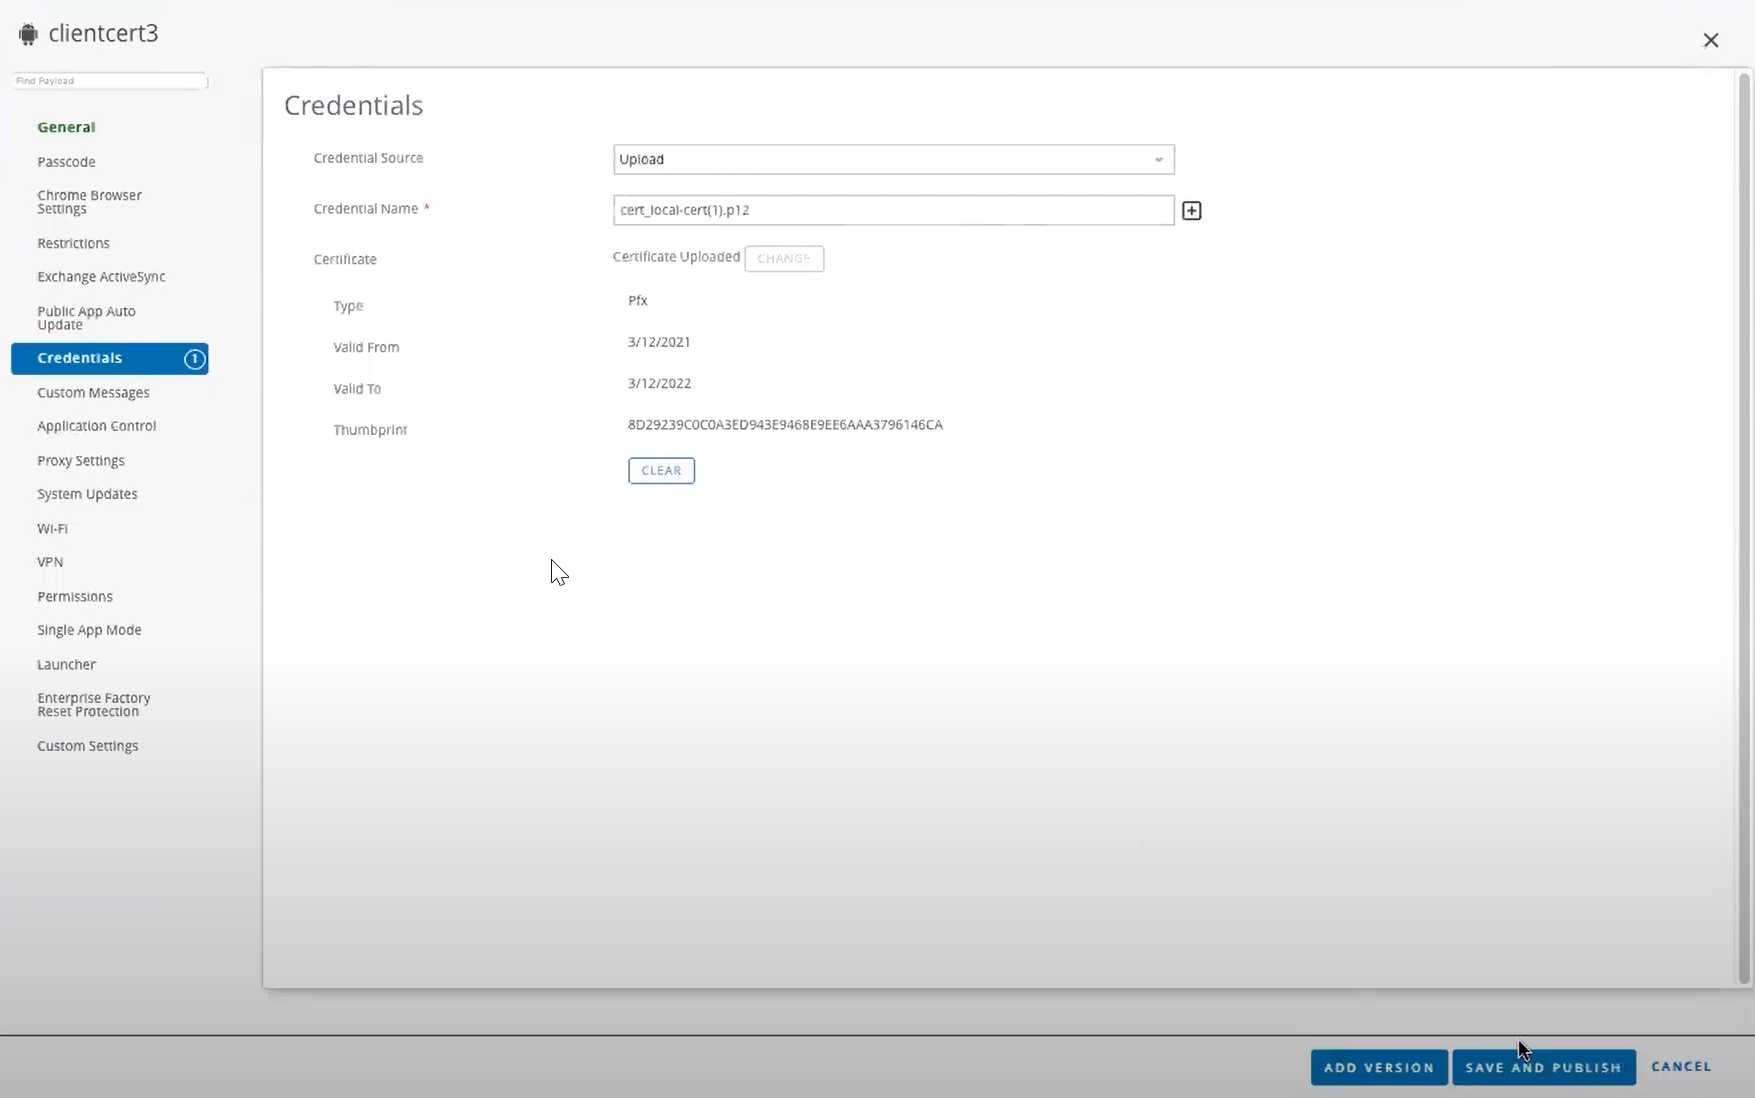Cancel the profile edits
Screen dimensions: 1755x1098
pyautogui.click(x=1681, y=1067)
